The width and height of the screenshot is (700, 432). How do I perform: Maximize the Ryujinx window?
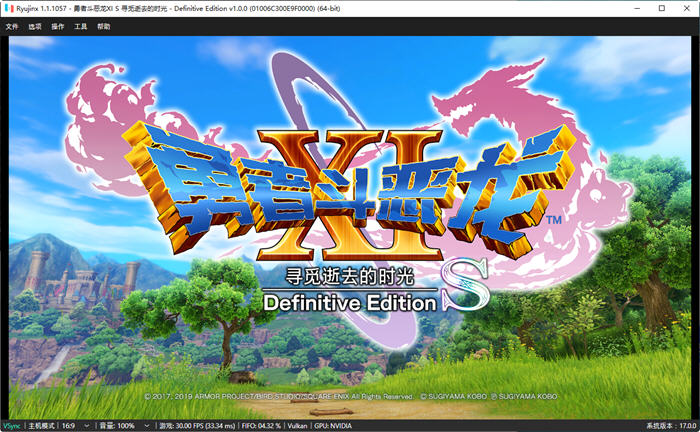click(662, 8)
